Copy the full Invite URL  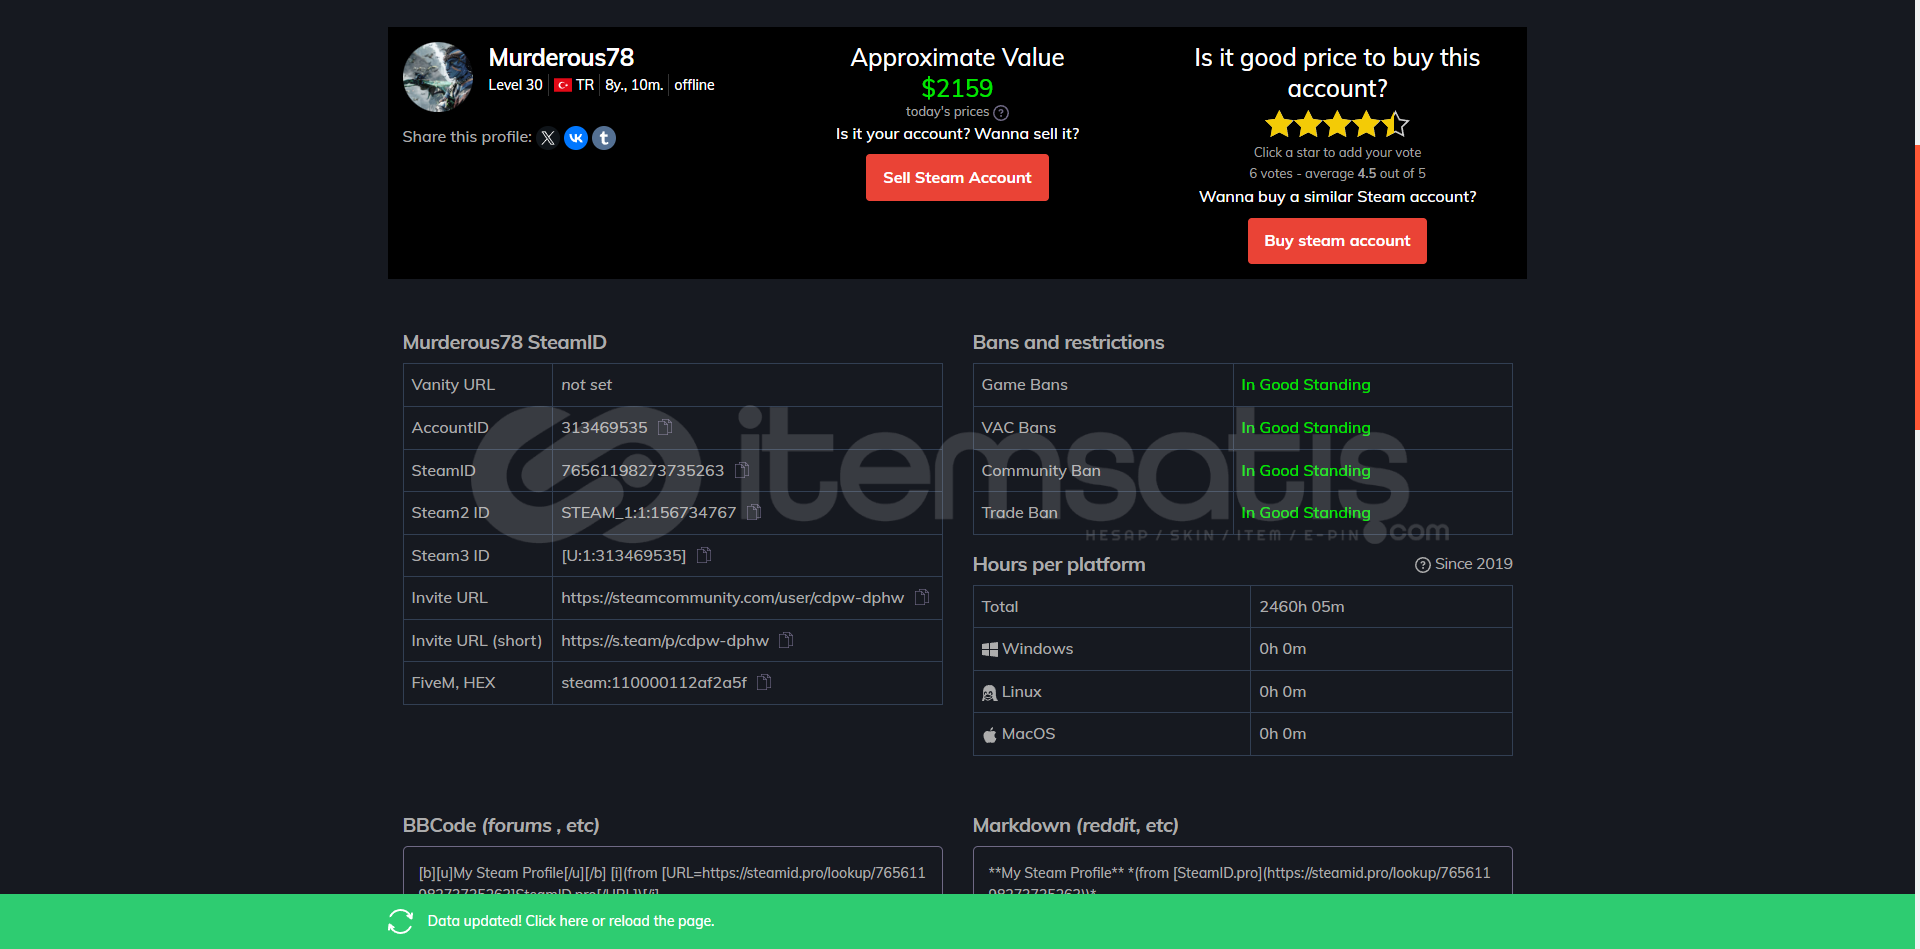[922, 597]
